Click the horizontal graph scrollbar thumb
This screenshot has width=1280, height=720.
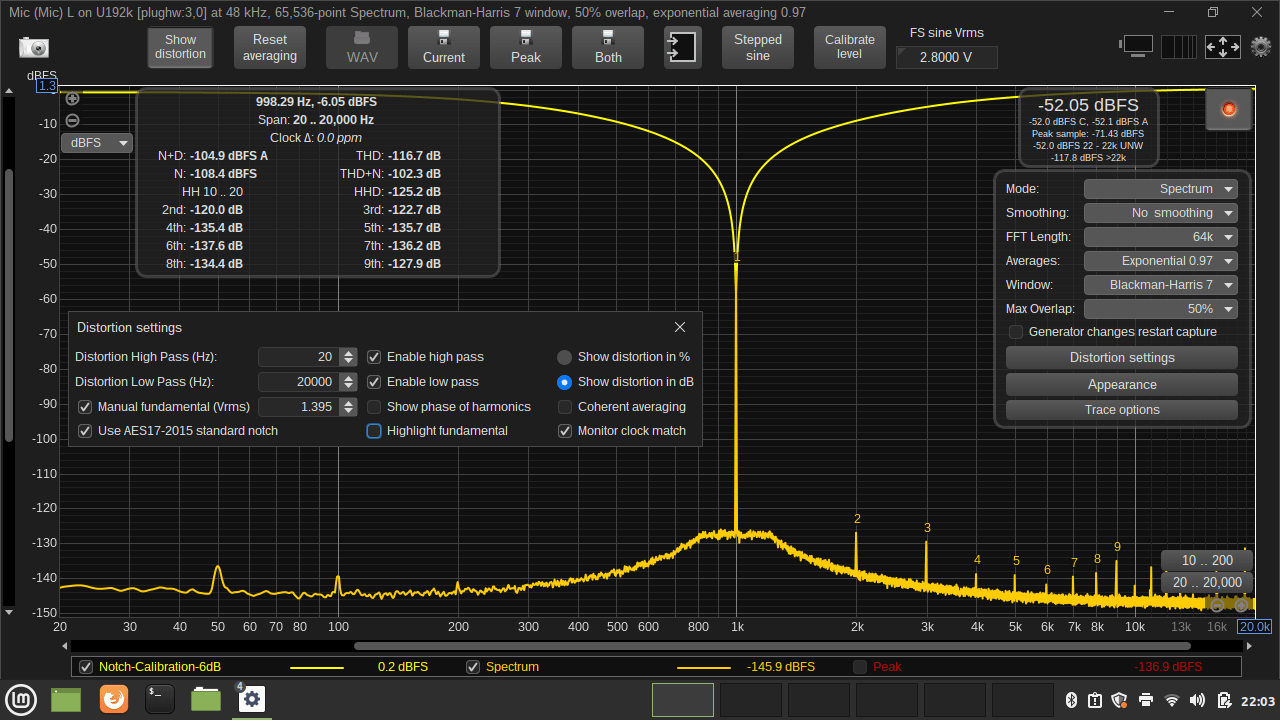point(773,646)
